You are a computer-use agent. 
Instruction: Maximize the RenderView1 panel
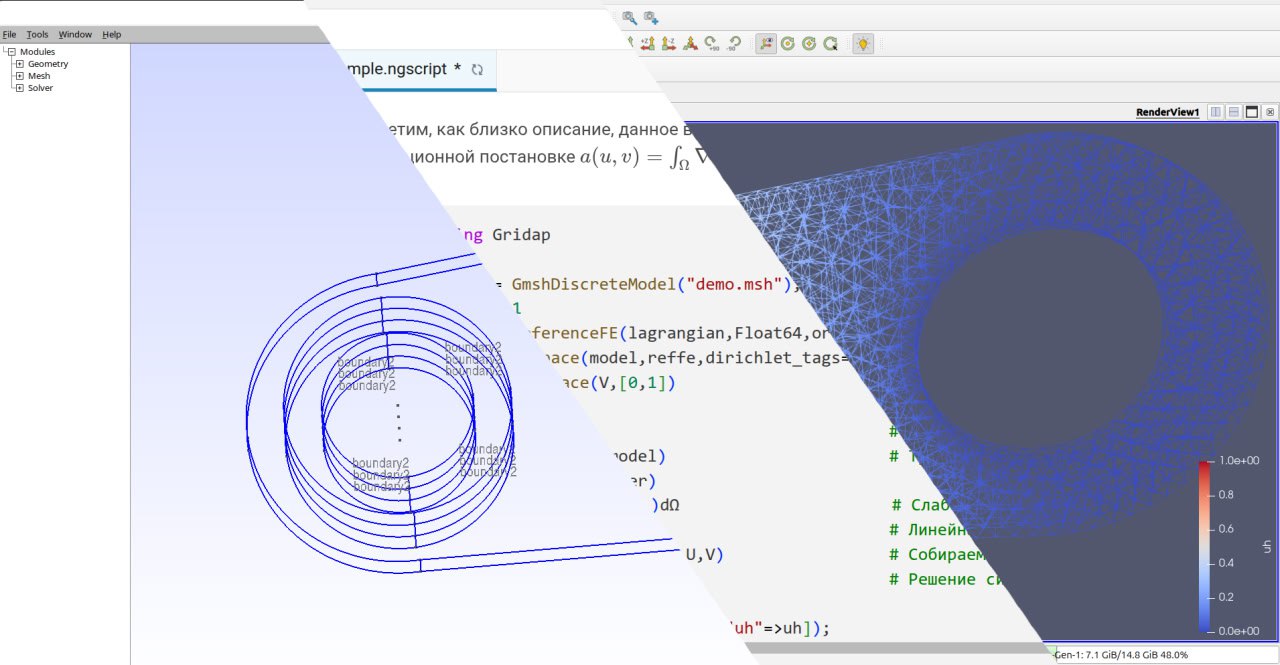[1251, 112]
